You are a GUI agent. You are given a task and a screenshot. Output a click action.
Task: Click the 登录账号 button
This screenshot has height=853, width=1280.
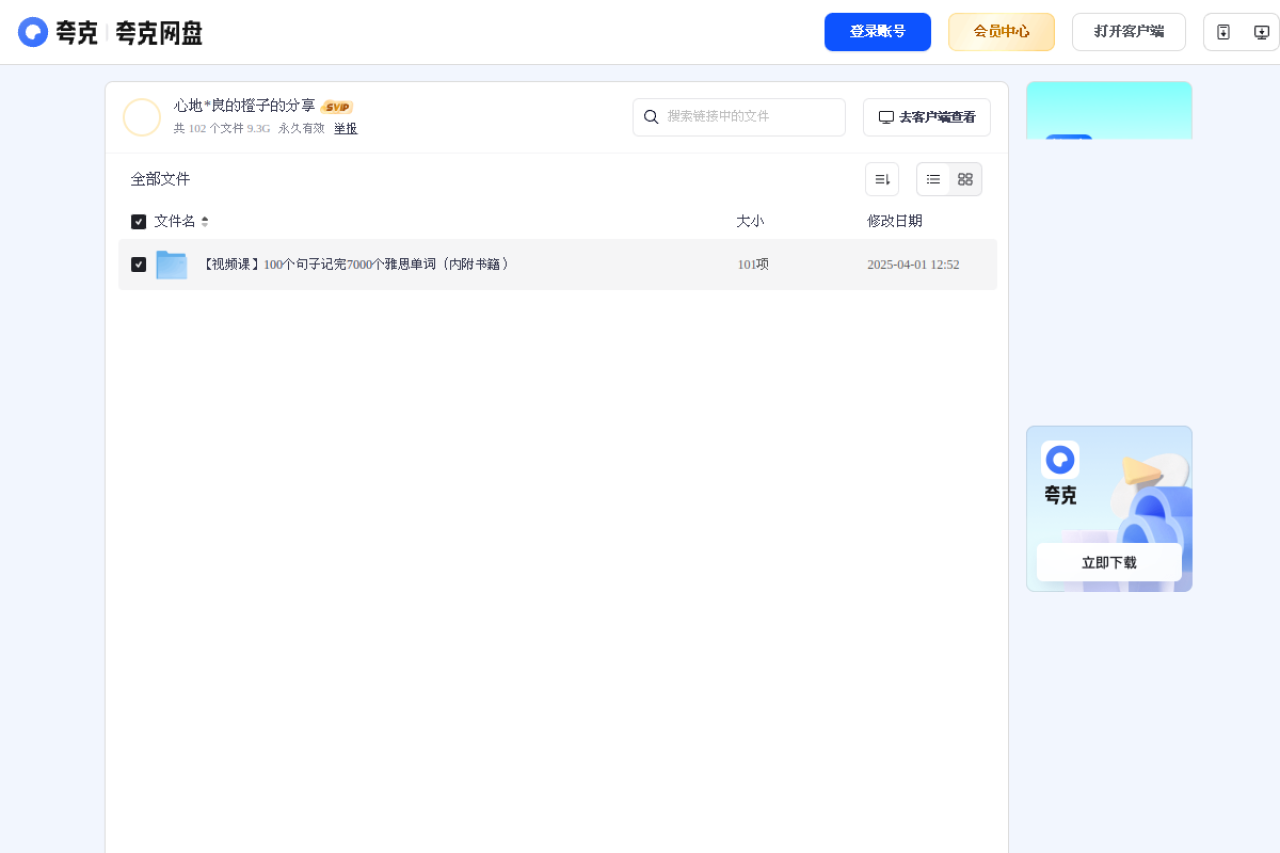pyautogui.click(x=877, y=31)
